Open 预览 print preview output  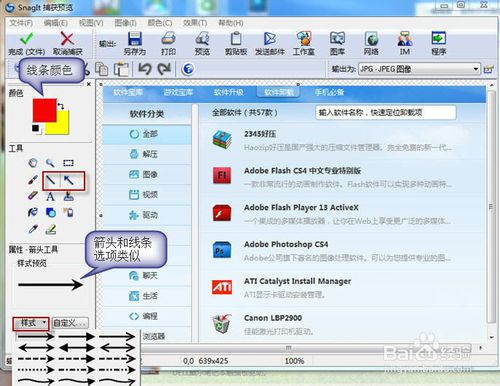click(202, 43)
